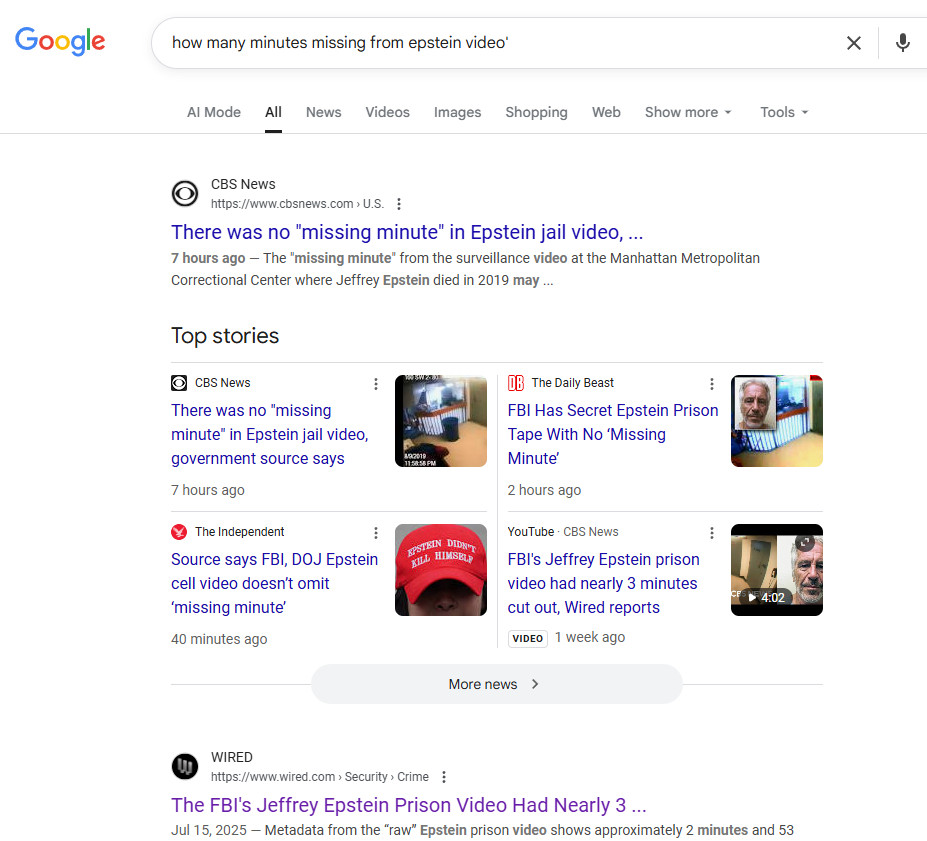Open 'The FBI's Jeffrey Epstein Prison Video Had Nearly 3 ...' result
This screenshot has width=927, height=841.
(x=409, y=805)
